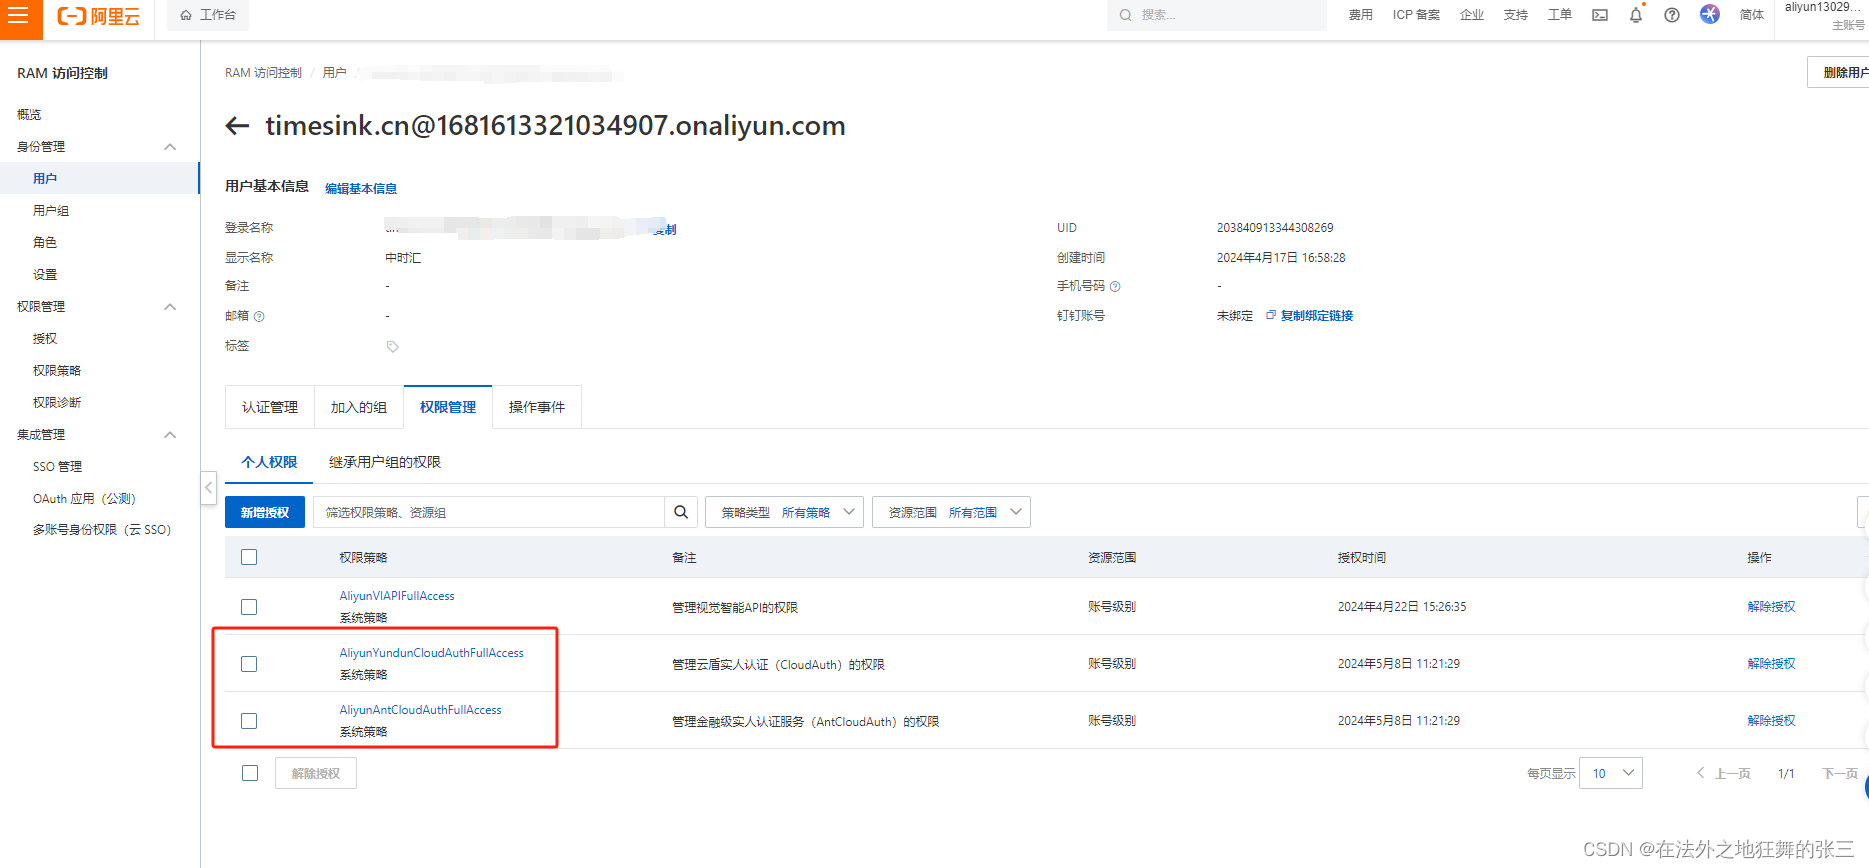
Task: Click the 费用 top menu item
Action: coord(1360,15)
